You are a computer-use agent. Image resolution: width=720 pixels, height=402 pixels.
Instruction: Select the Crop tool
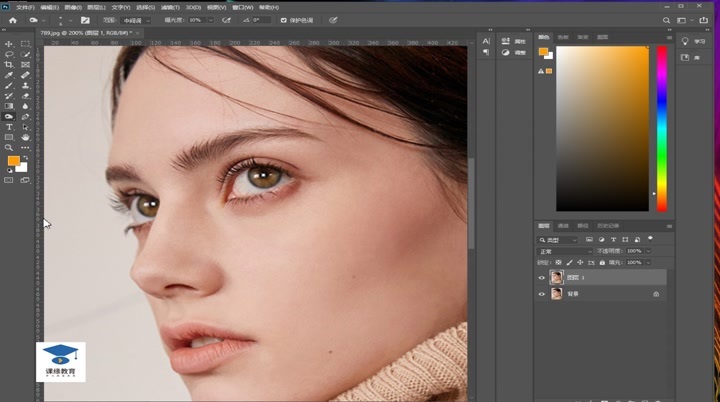click(x=9, y=64)
